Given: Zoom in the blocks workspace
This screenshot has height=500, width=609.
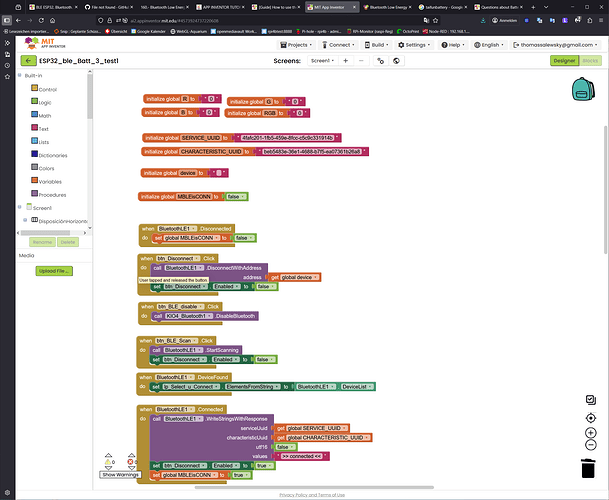Looking at the screenshot, I should [x=590, y=432].
